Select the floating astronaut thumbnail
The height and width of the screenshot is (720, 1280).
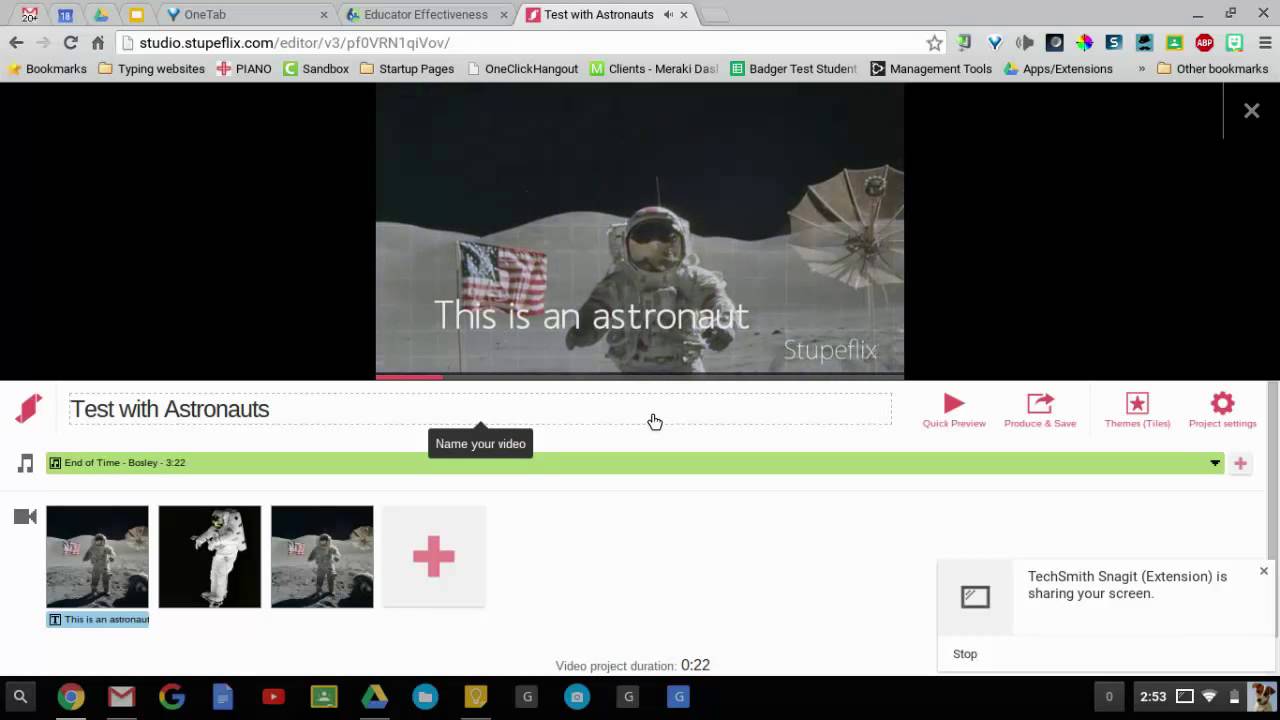click(210, 556)
